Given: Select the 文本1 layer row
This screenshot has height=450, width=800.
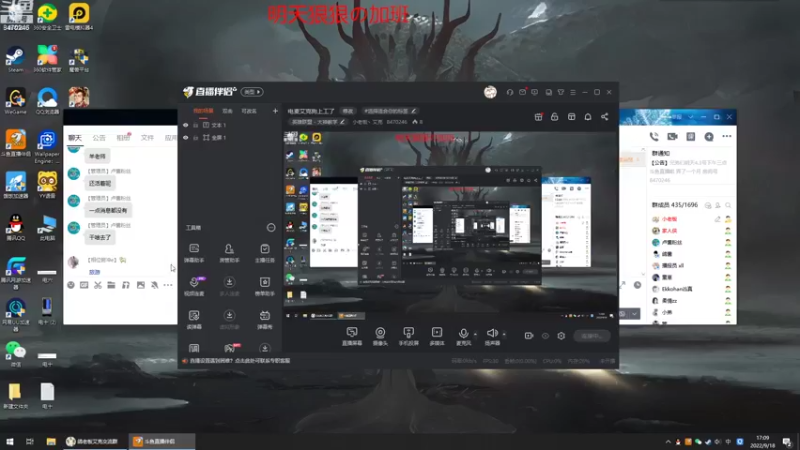Looking at the screenshot, I should [x=230, y=125].
